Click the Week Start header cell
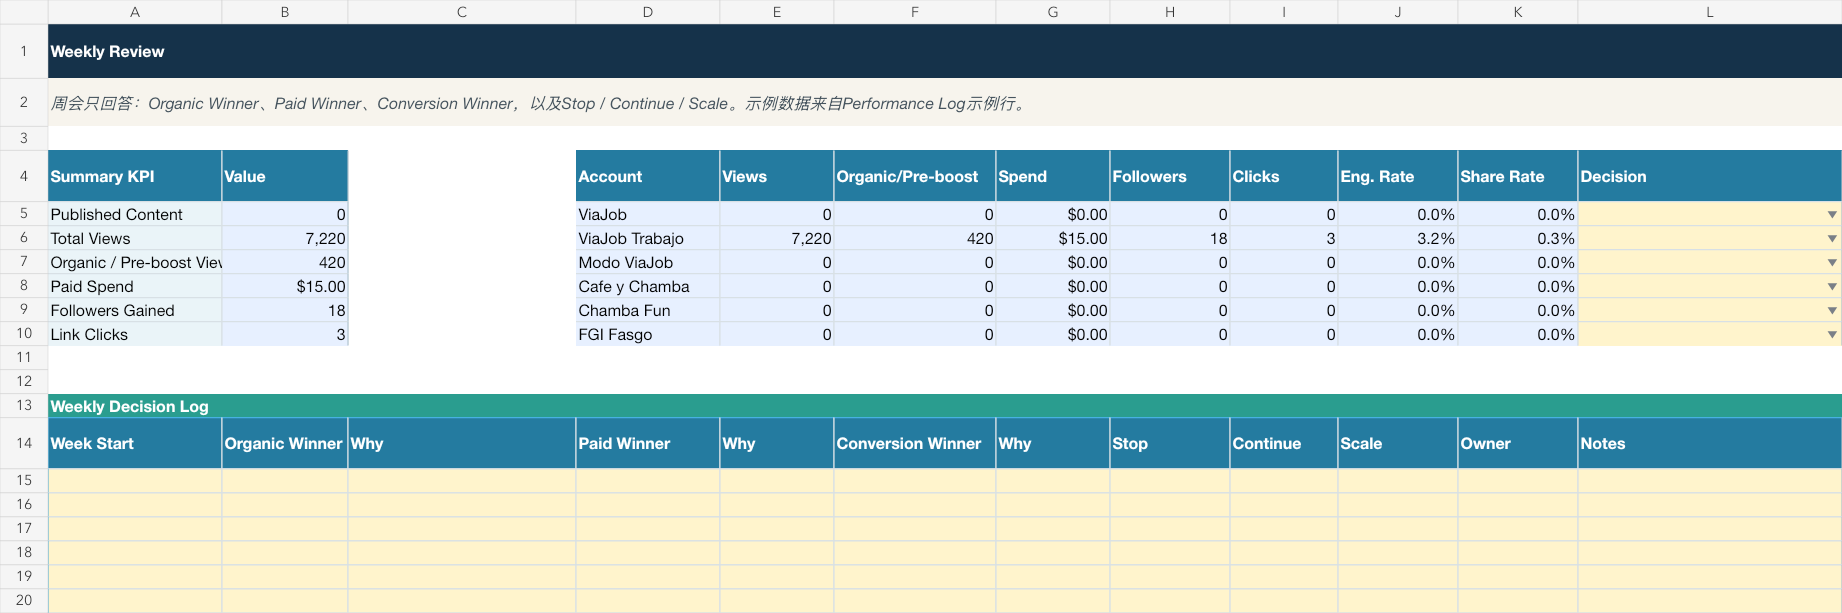1842x613 pixels. tap(135, 443)
